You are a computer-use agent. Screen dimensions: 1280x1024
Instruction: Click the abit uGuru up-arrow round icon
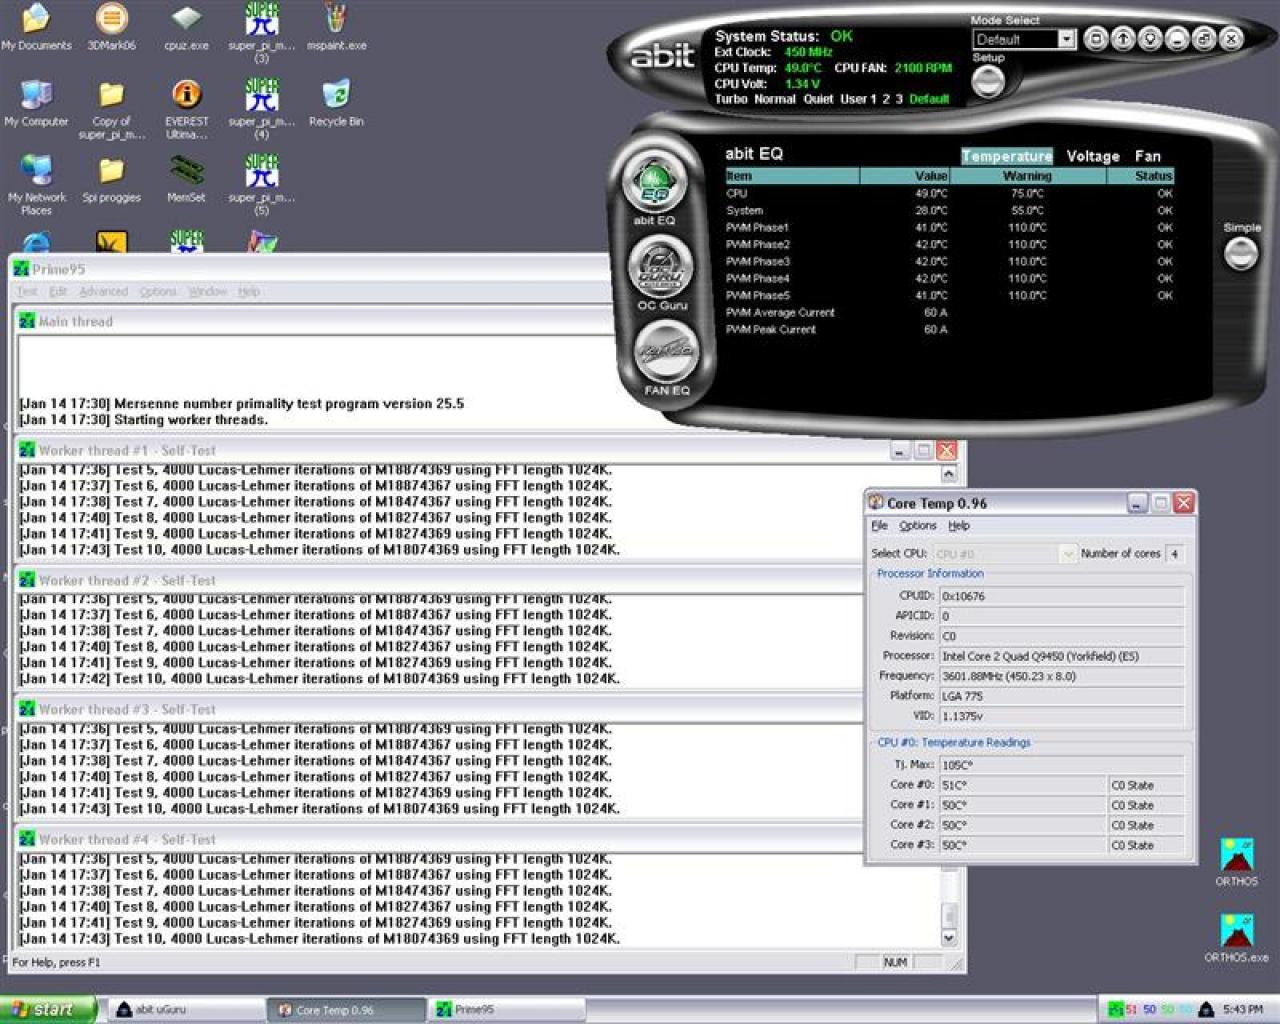click(x=1123, y=39)
